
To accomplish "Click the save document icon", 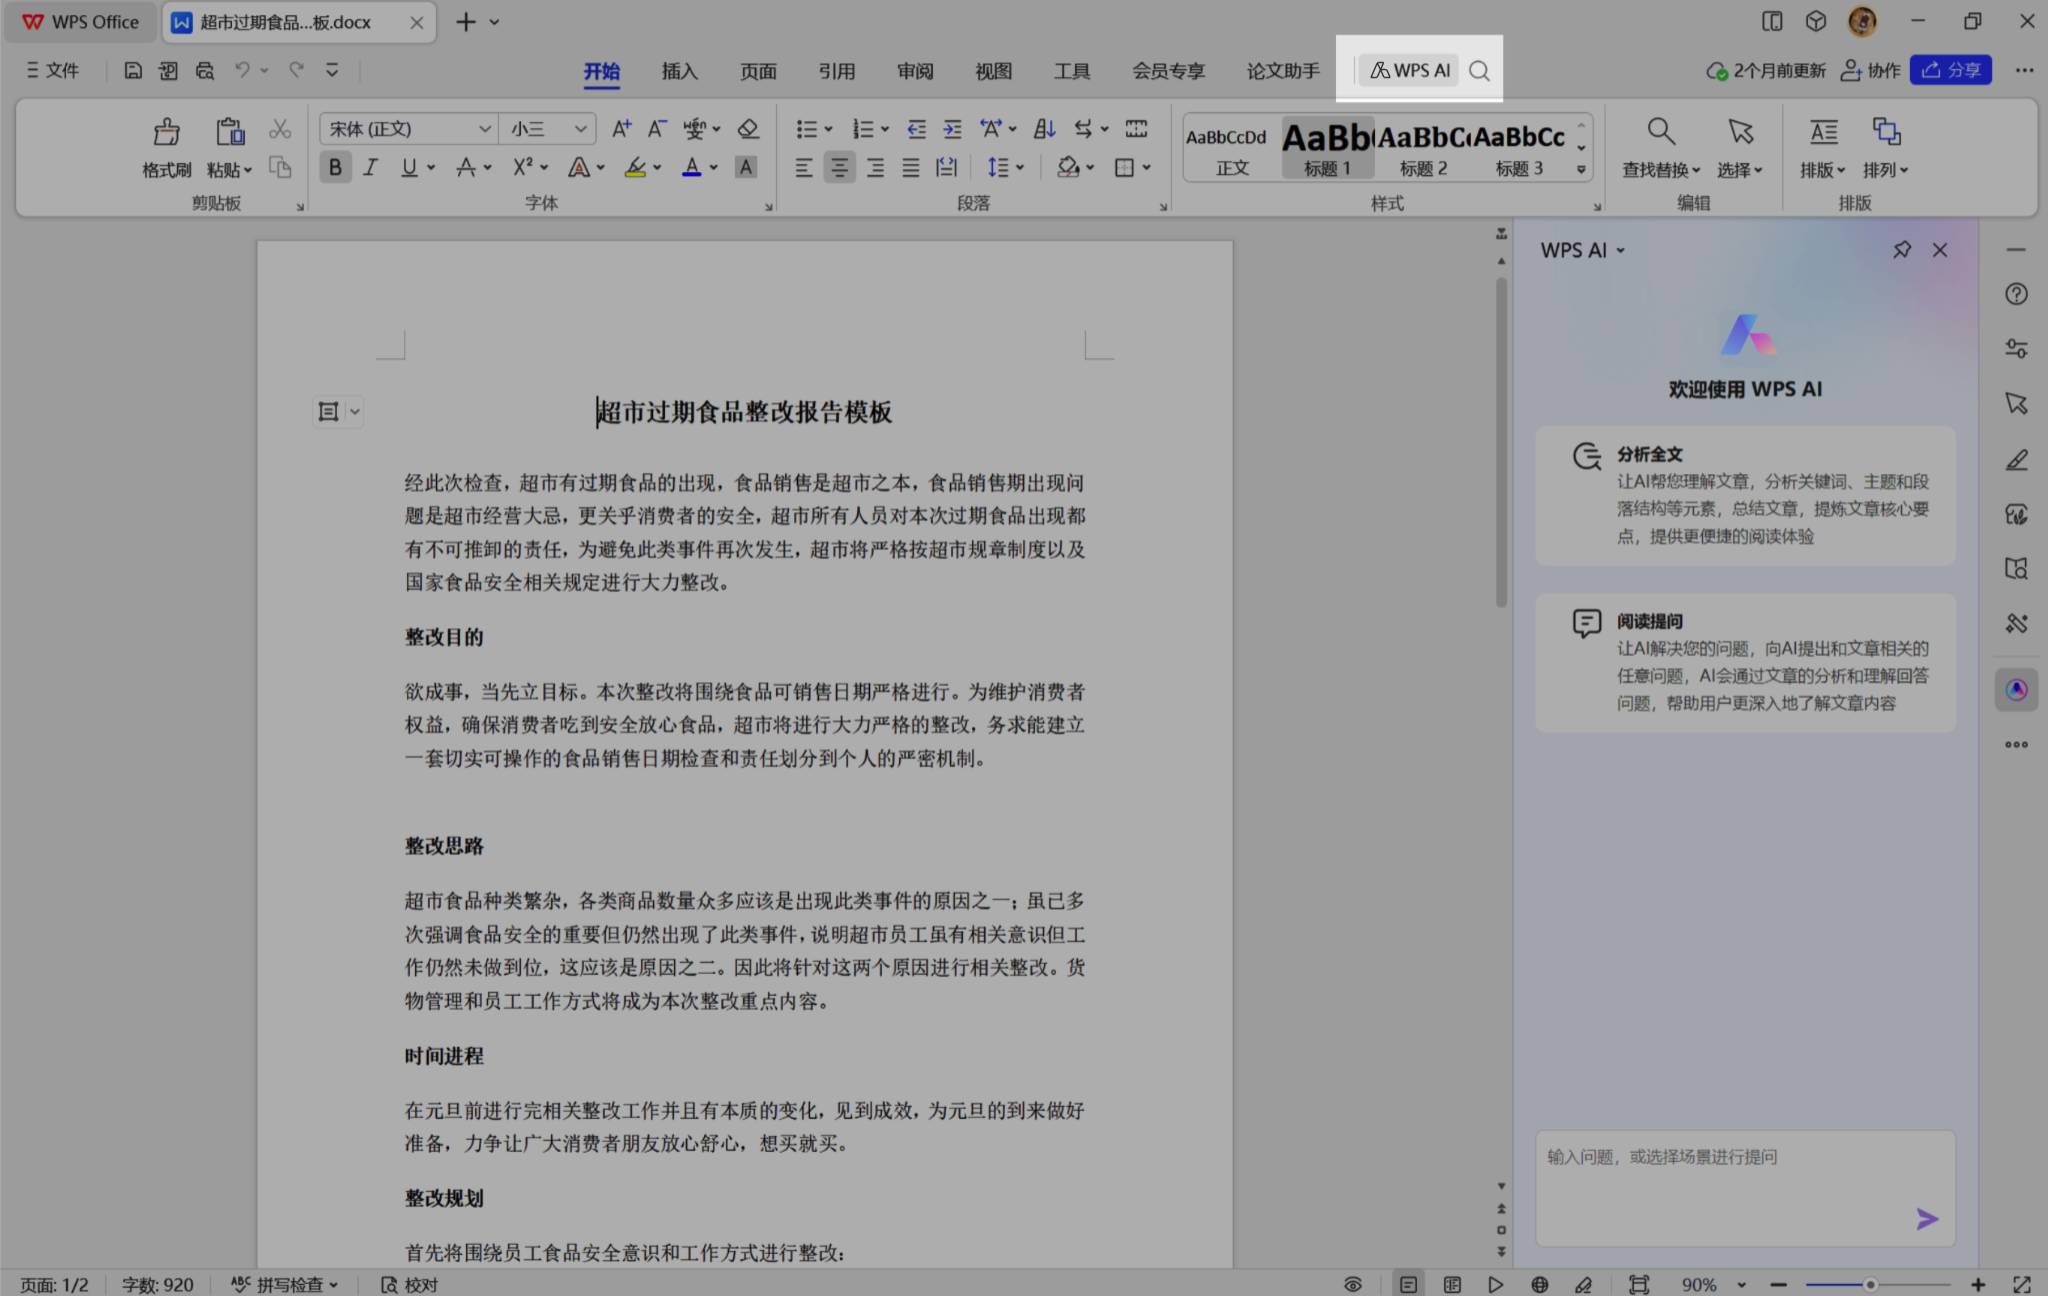I will (132, 70).
